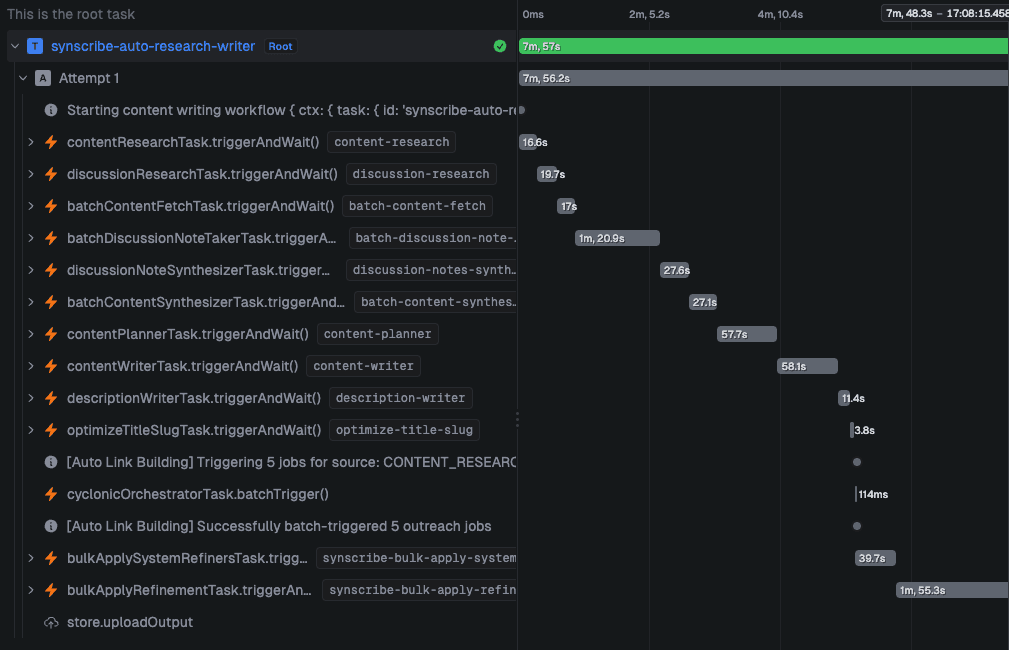
Task: Select the 27.6s timeline span
Action: (674, 270)
